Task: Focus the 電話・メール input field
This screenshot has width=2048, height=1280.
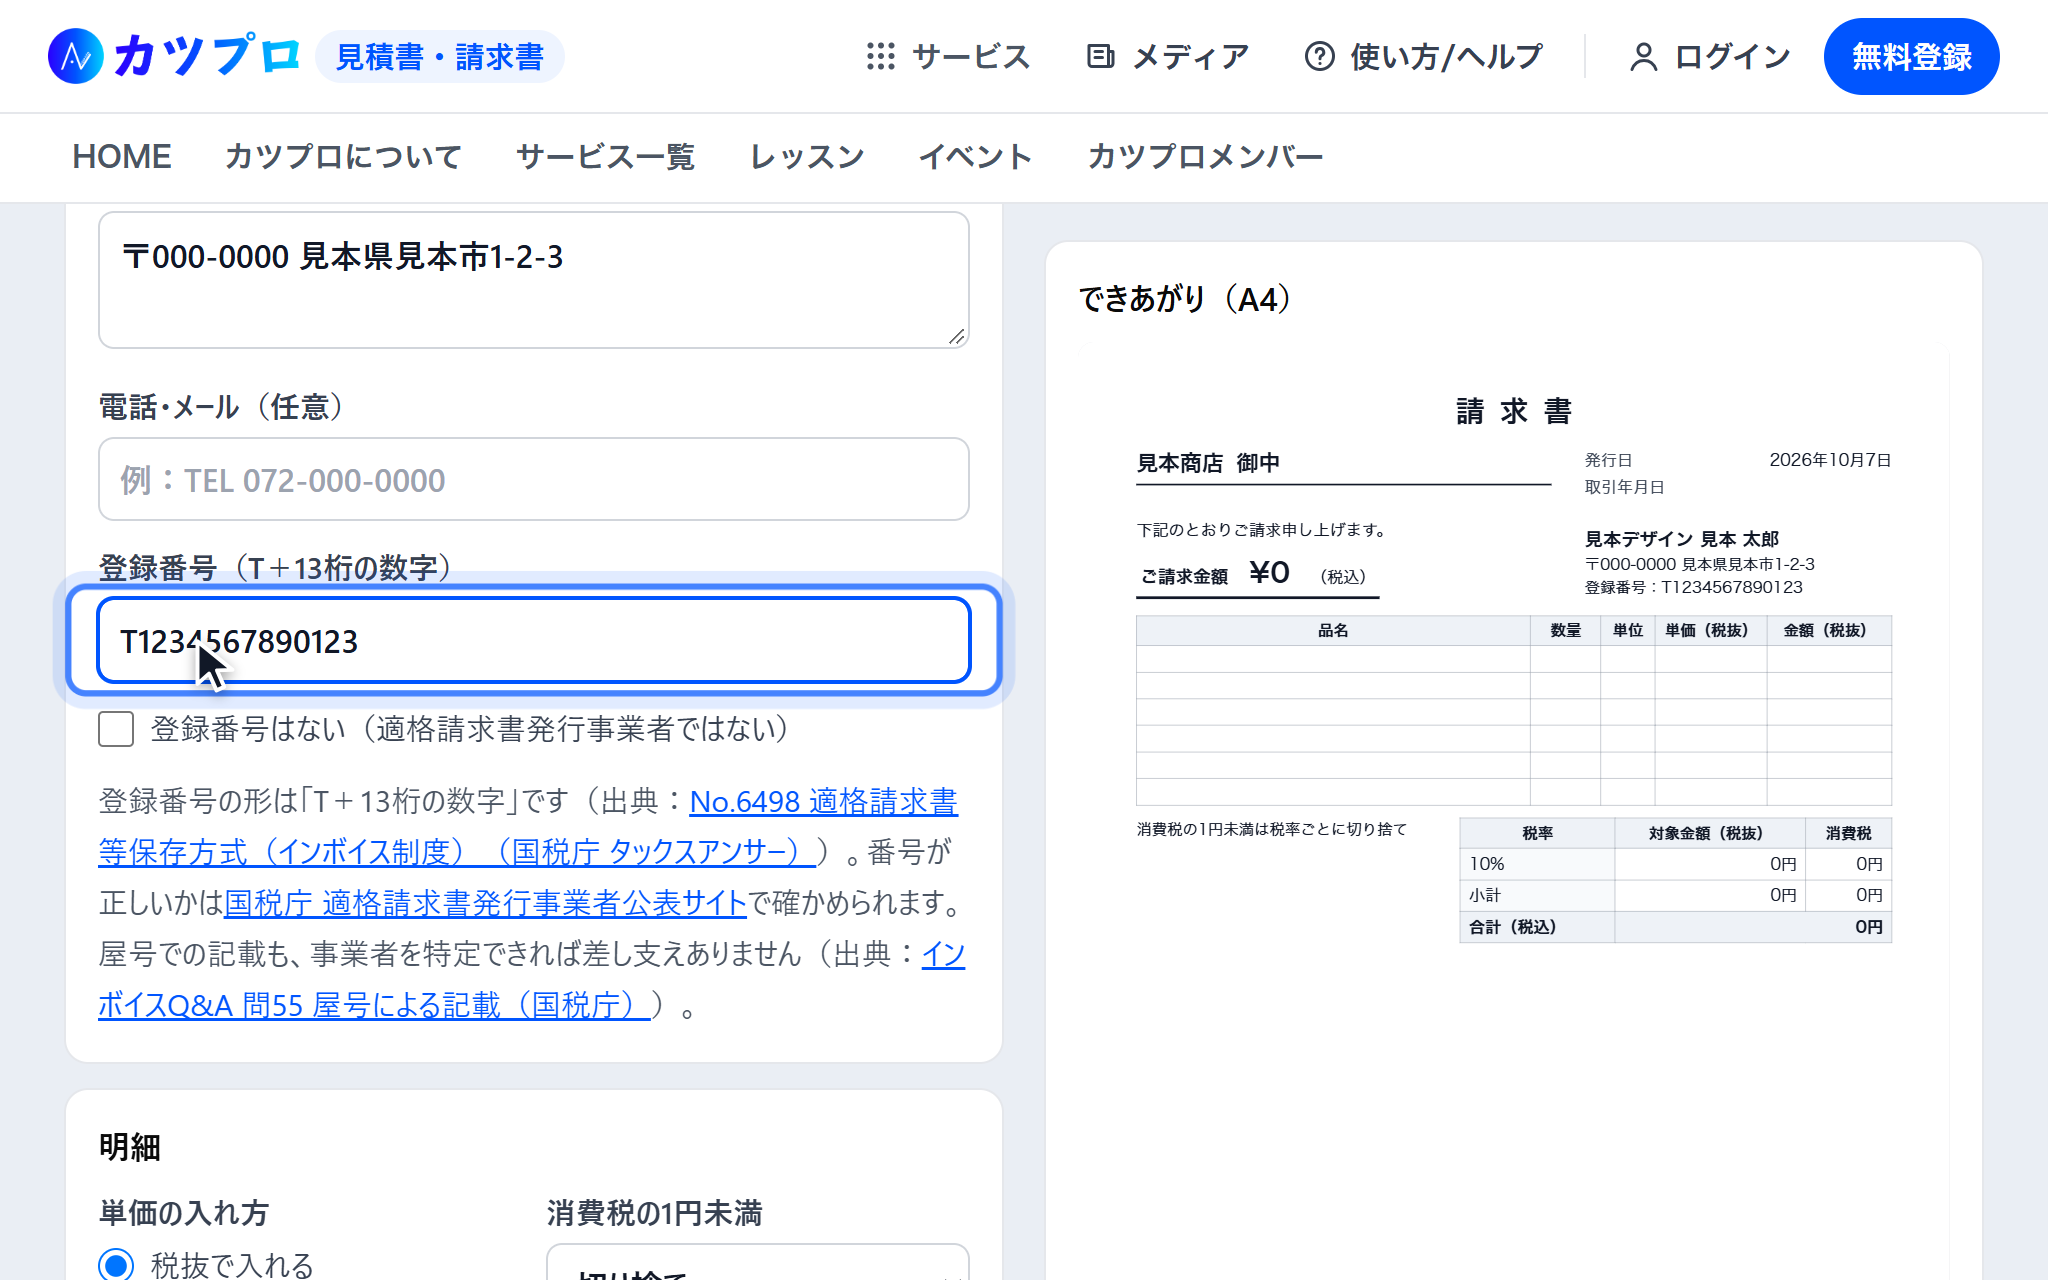Action: (534, 479)
